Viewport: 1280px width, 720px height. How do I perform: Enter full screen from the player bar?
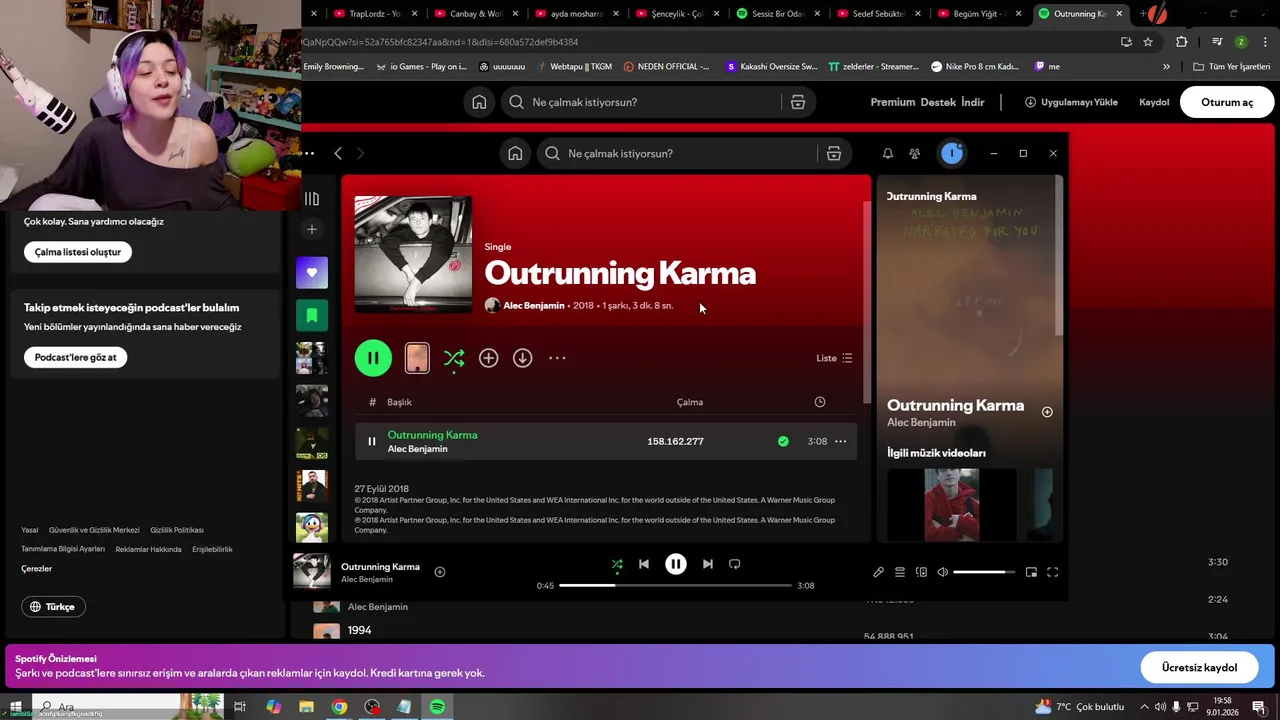[x=1052, y=572]
